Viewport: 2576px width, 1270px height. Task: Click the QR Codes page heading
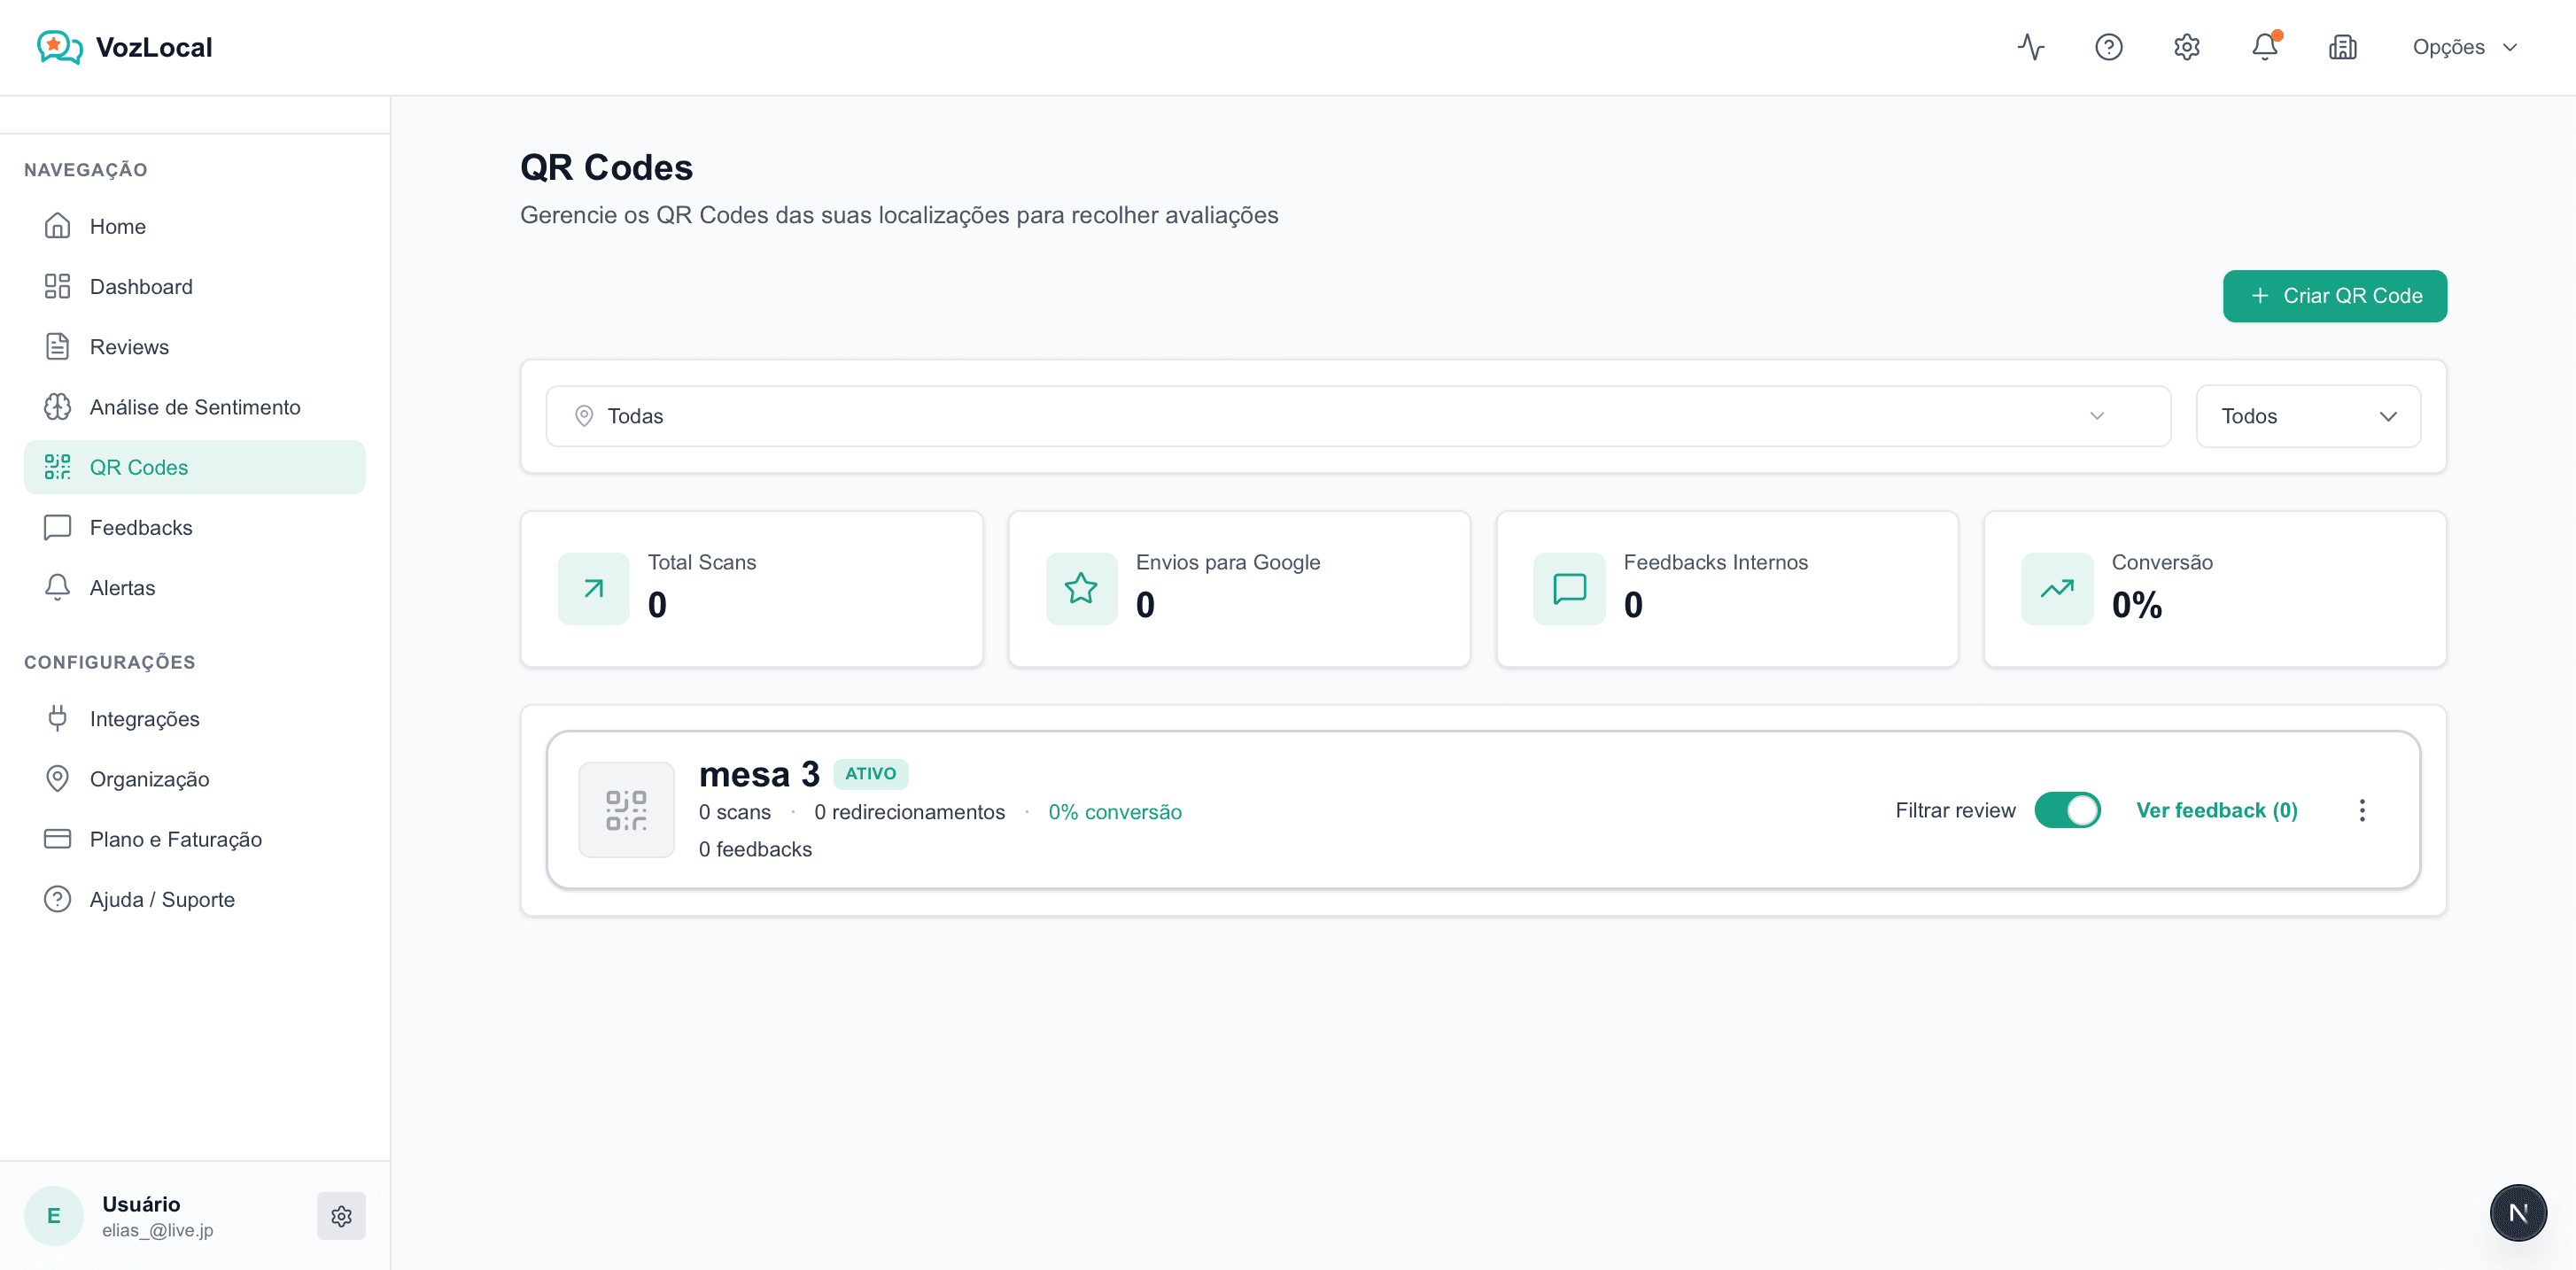606,167
